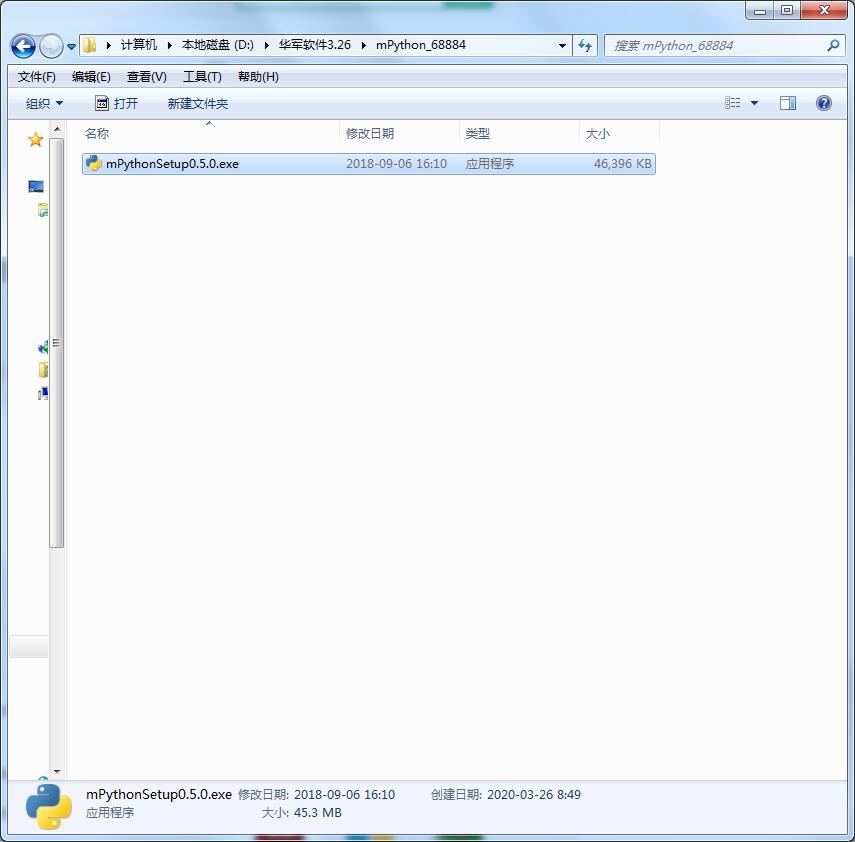Click the refresh icon next to the address bar
This screenshot has height=842, width=855.
pos(585,46)
